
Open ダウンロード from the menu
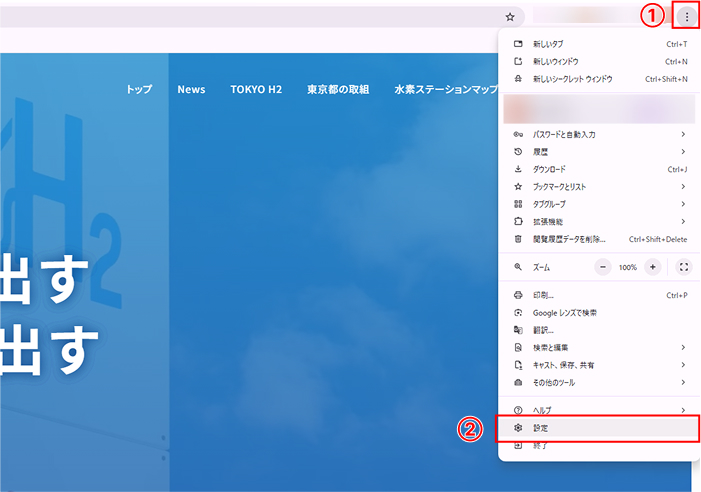pyautogui.click(x=599, y=169)
